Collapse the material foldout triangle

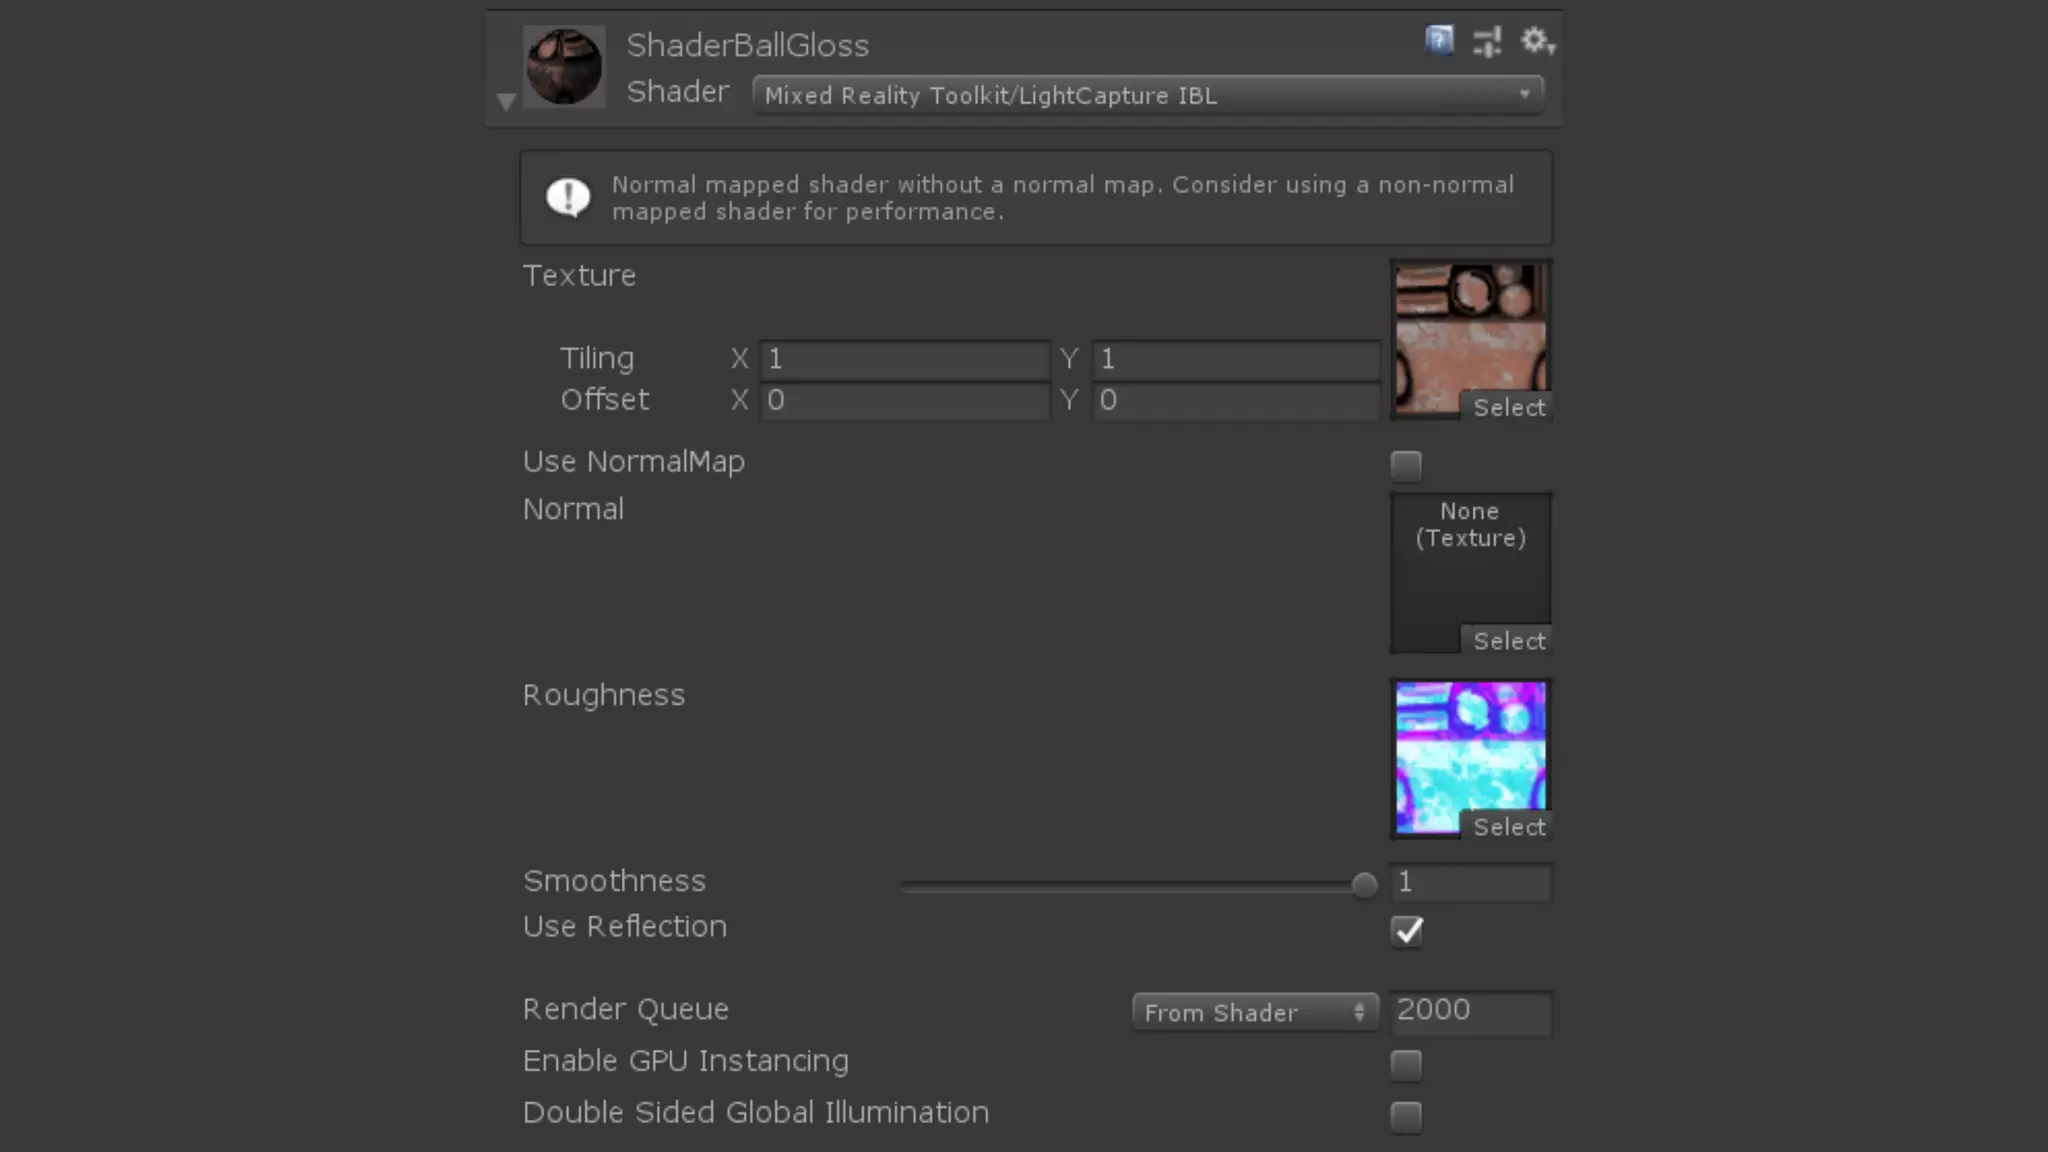pos(506,101)
